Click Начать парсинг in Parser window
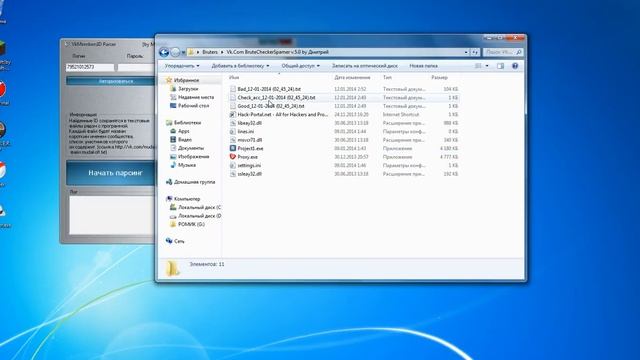This screenshot has height=360, width=640. pyautogui.click(x=111, y=173)
